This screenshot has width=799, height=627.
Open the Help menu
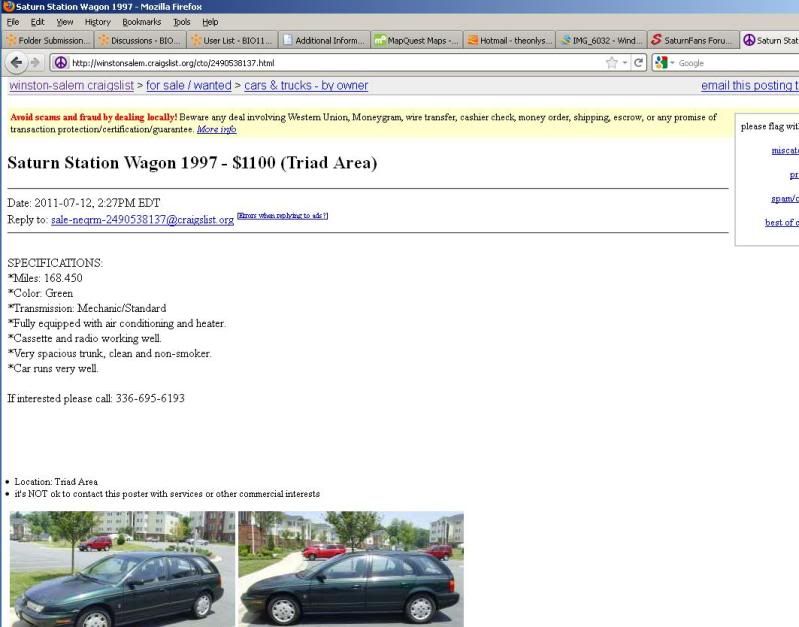210,22
